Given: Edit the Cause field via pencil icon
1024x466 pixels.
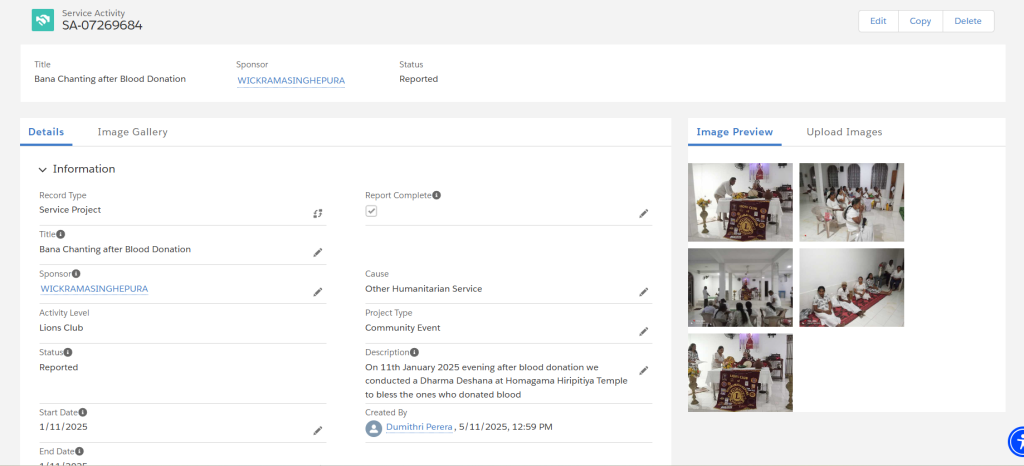Looking at the screenshot, I should 643,292.
